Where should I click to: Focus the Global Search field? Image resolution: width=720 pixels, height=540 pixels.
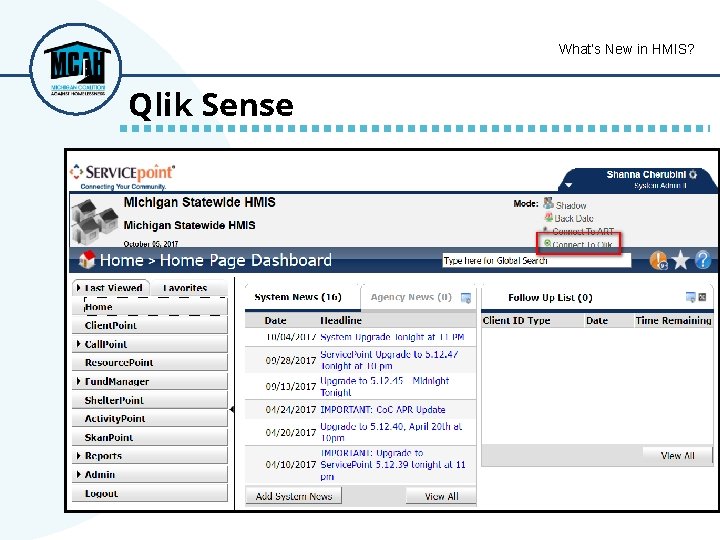[x=536, y=260]
